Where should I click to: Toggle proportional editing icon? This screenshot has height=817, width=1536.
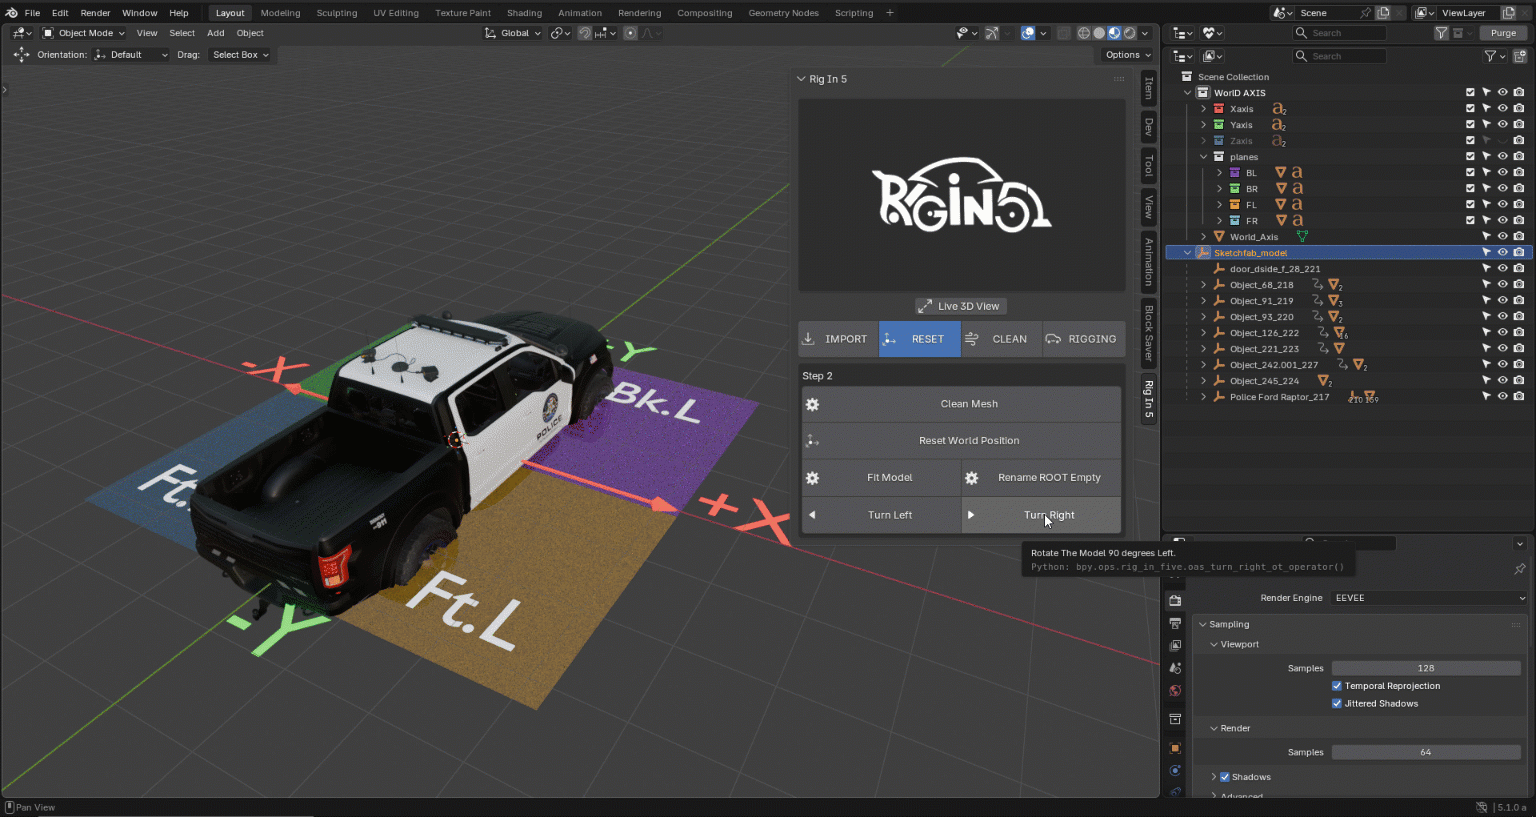click(x=630, y=33)
